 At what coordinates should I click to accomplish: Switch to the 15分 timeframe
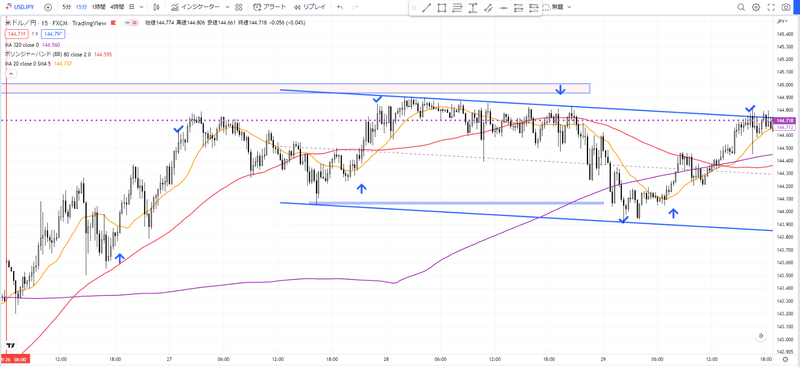[81, 7]
